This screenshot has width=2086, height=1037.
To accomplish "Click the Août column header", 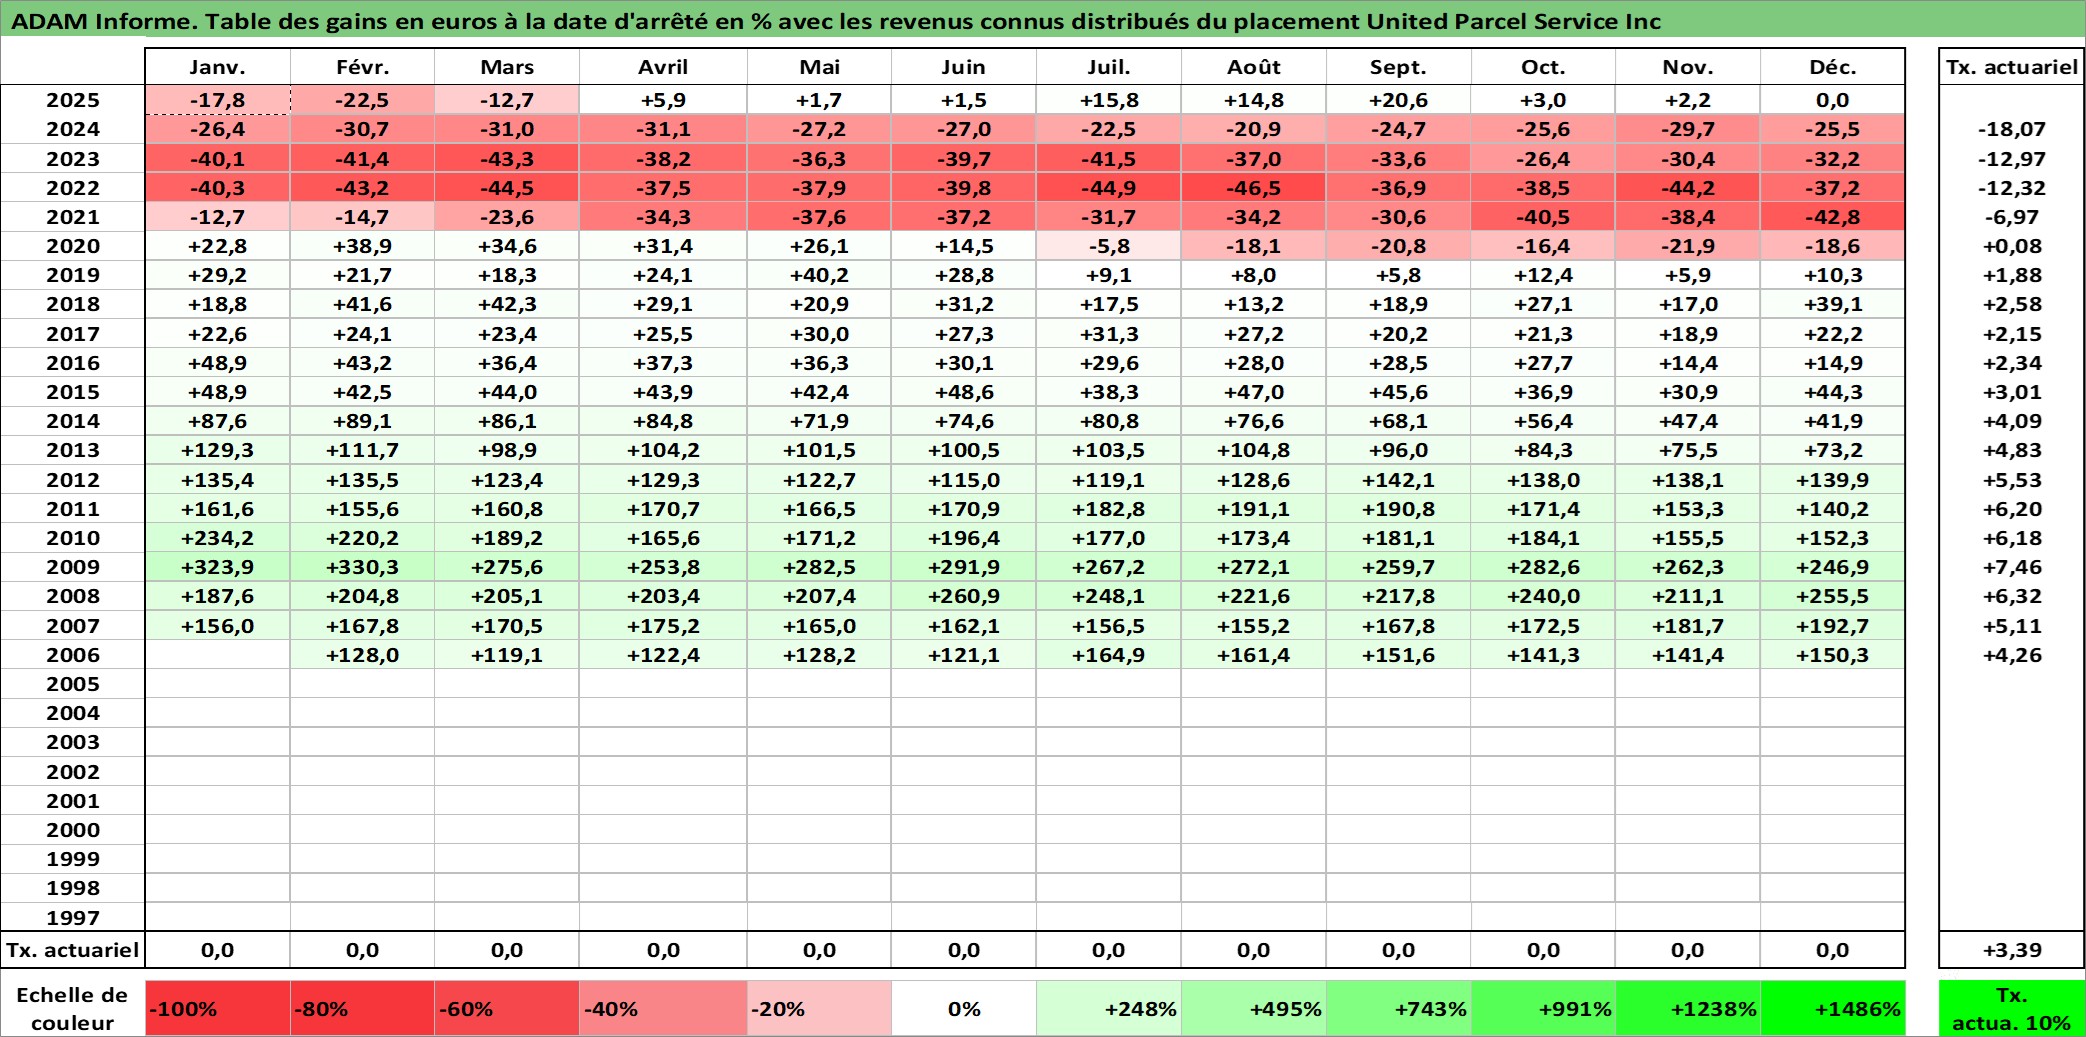I will [1254, 67].
